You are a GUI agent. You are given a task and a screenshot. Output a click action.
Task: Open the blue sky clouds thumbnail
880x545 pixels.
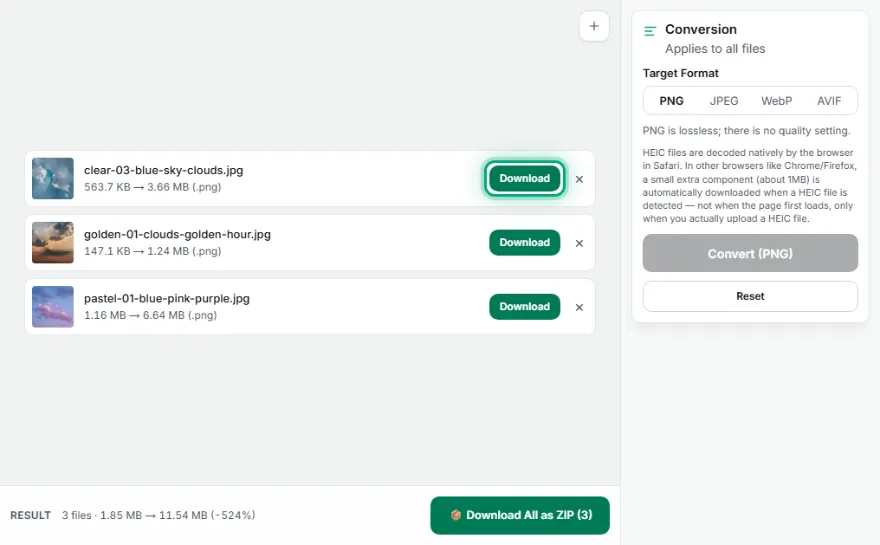pos(53,178)
